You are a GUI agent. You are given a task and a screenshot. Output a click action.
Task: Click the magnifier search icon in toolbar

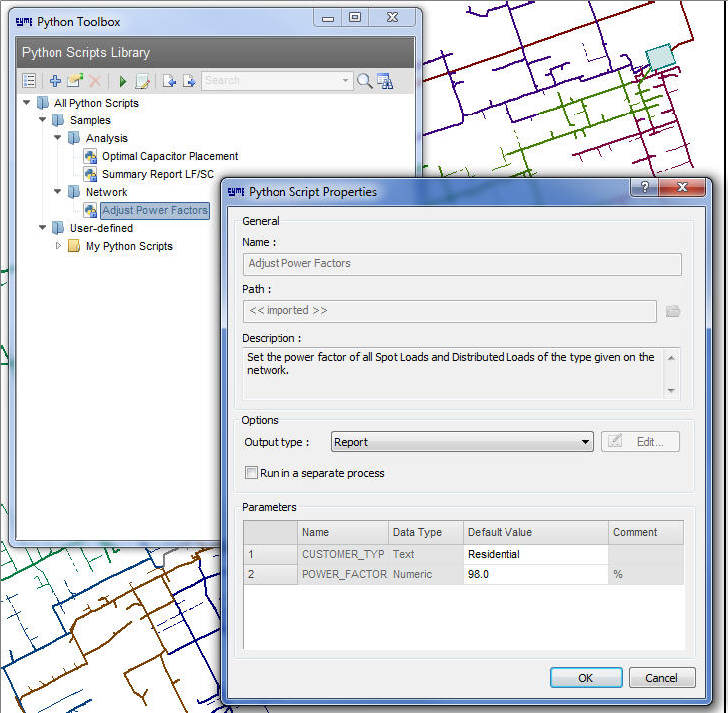click(x=365, y=81)
